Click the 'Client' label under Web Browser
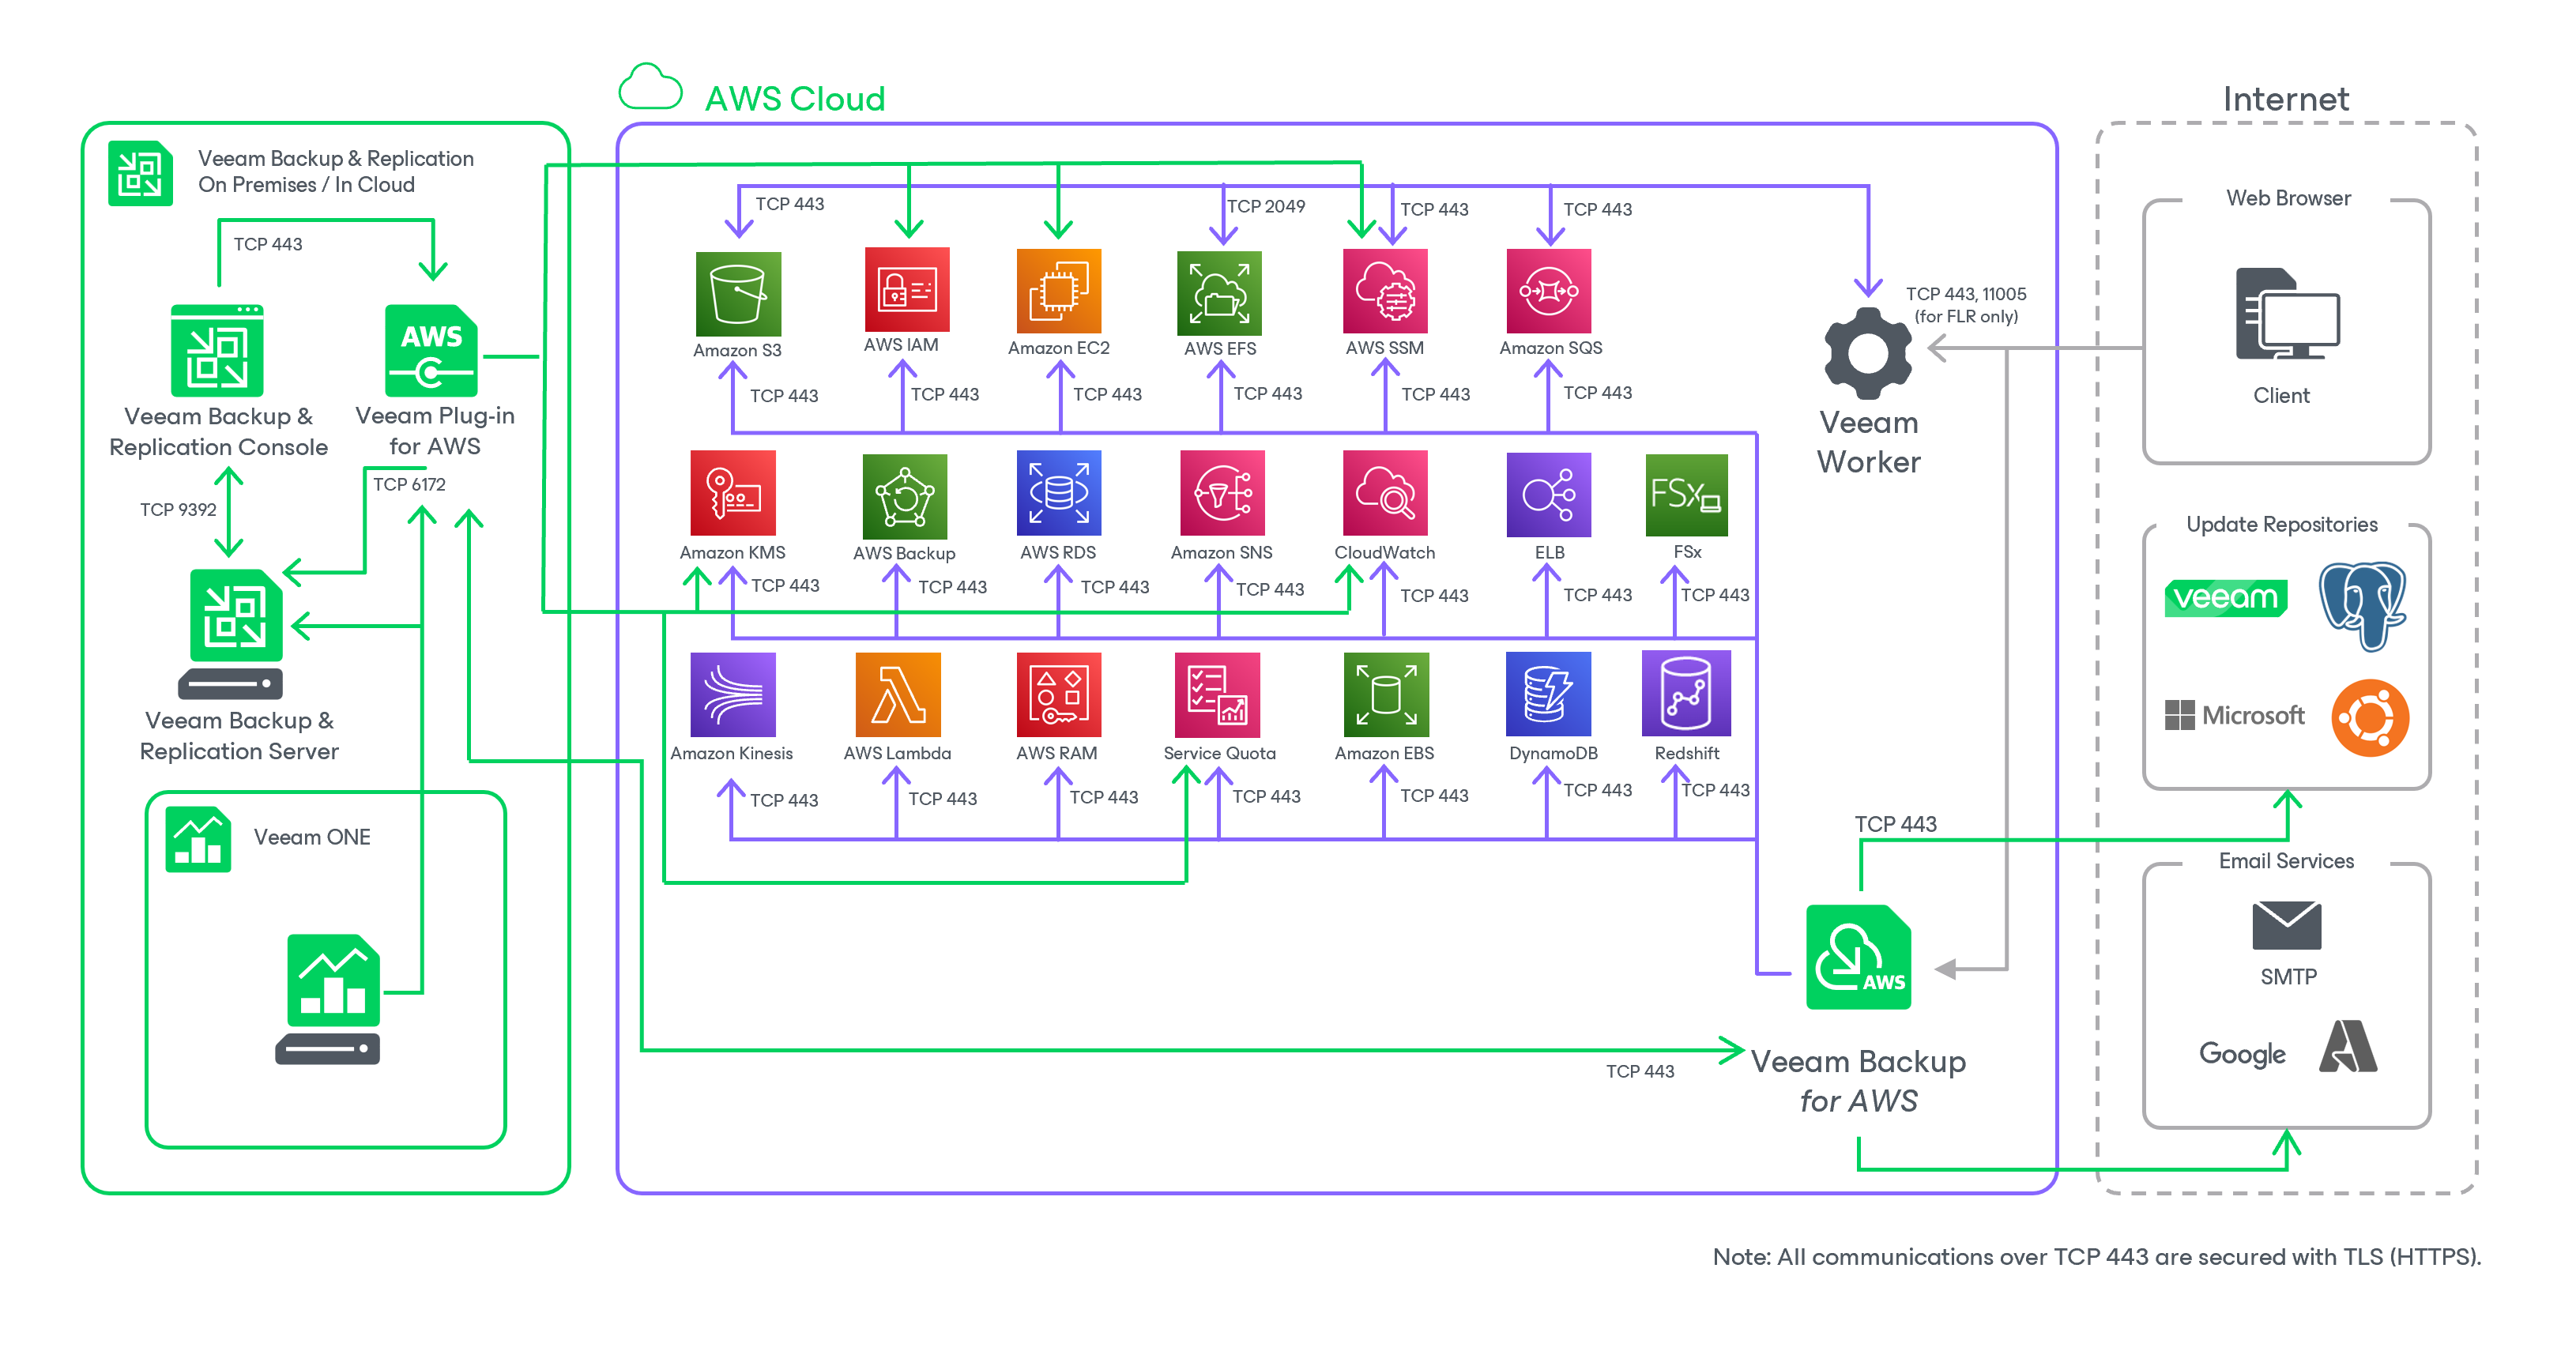This screenshot has width=2576, height=1351. [x=2281, y=395]
